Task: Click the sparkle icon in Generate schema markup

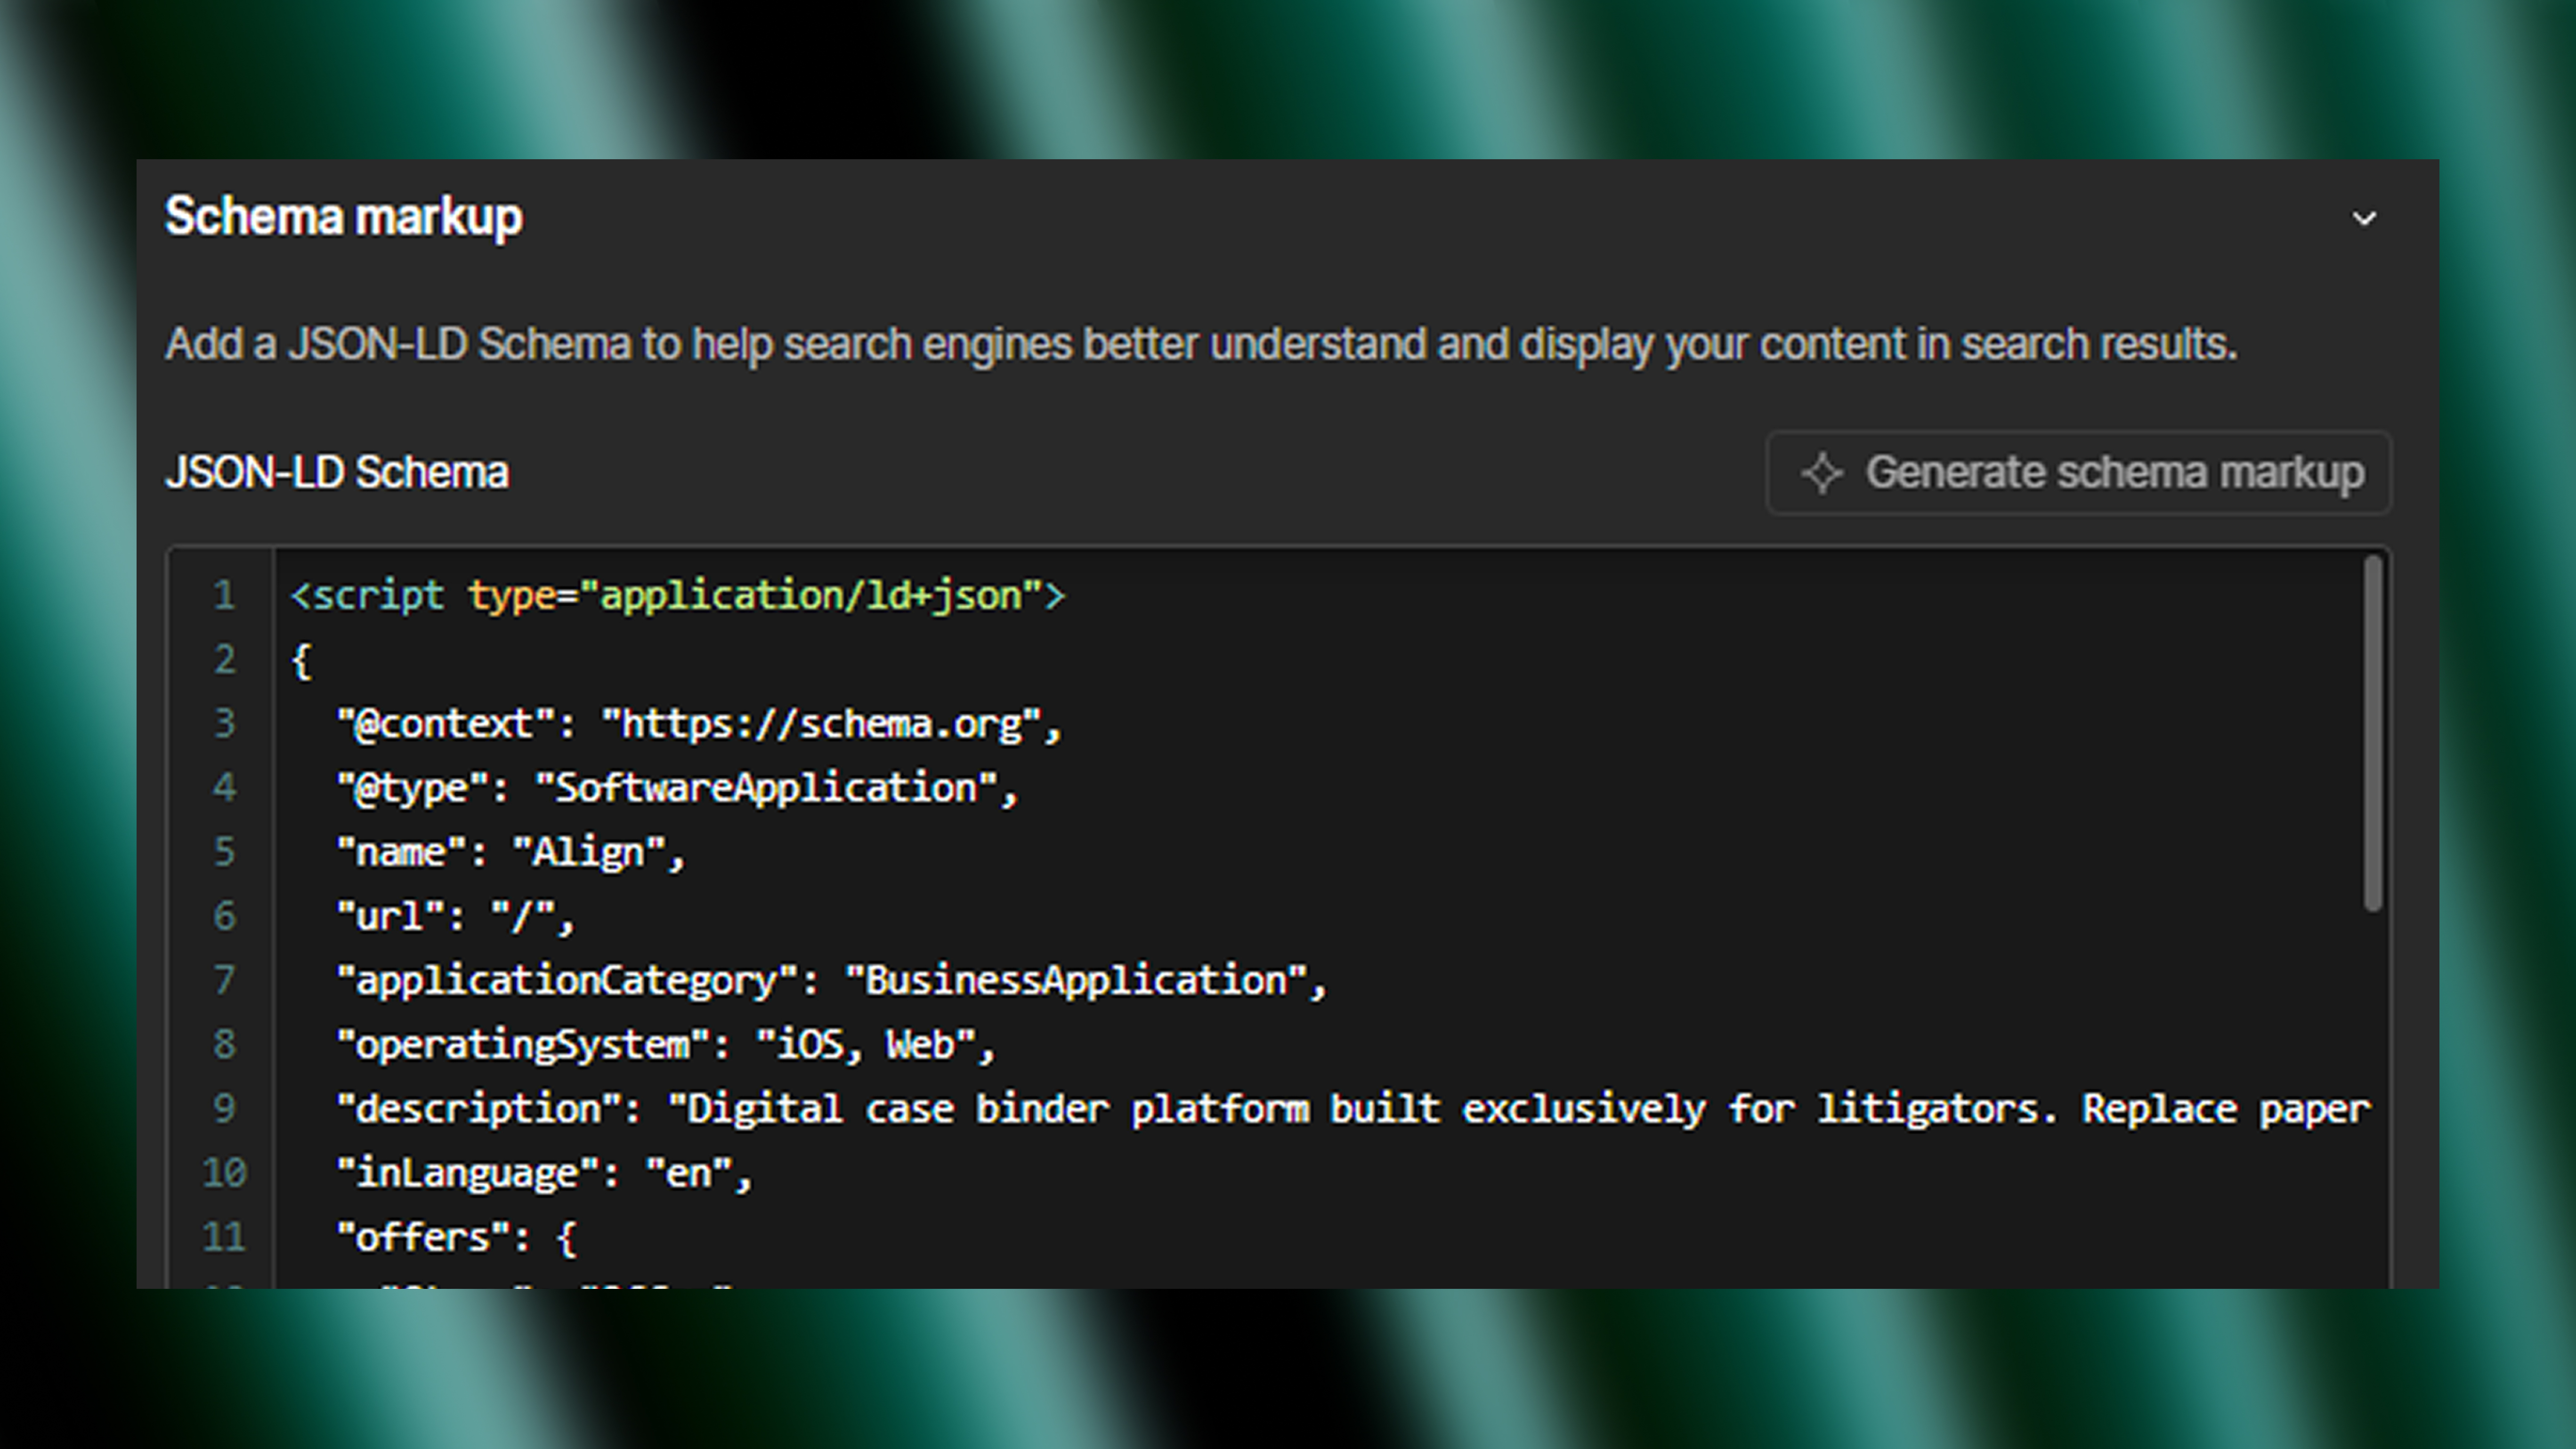Action: (1822, 473)
